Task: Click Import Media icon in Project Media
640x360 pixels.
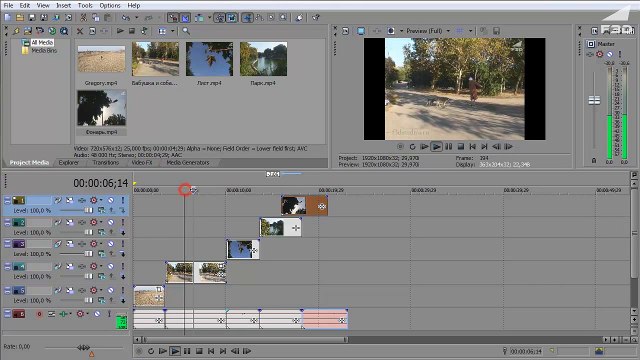Action: click(16, 31)
